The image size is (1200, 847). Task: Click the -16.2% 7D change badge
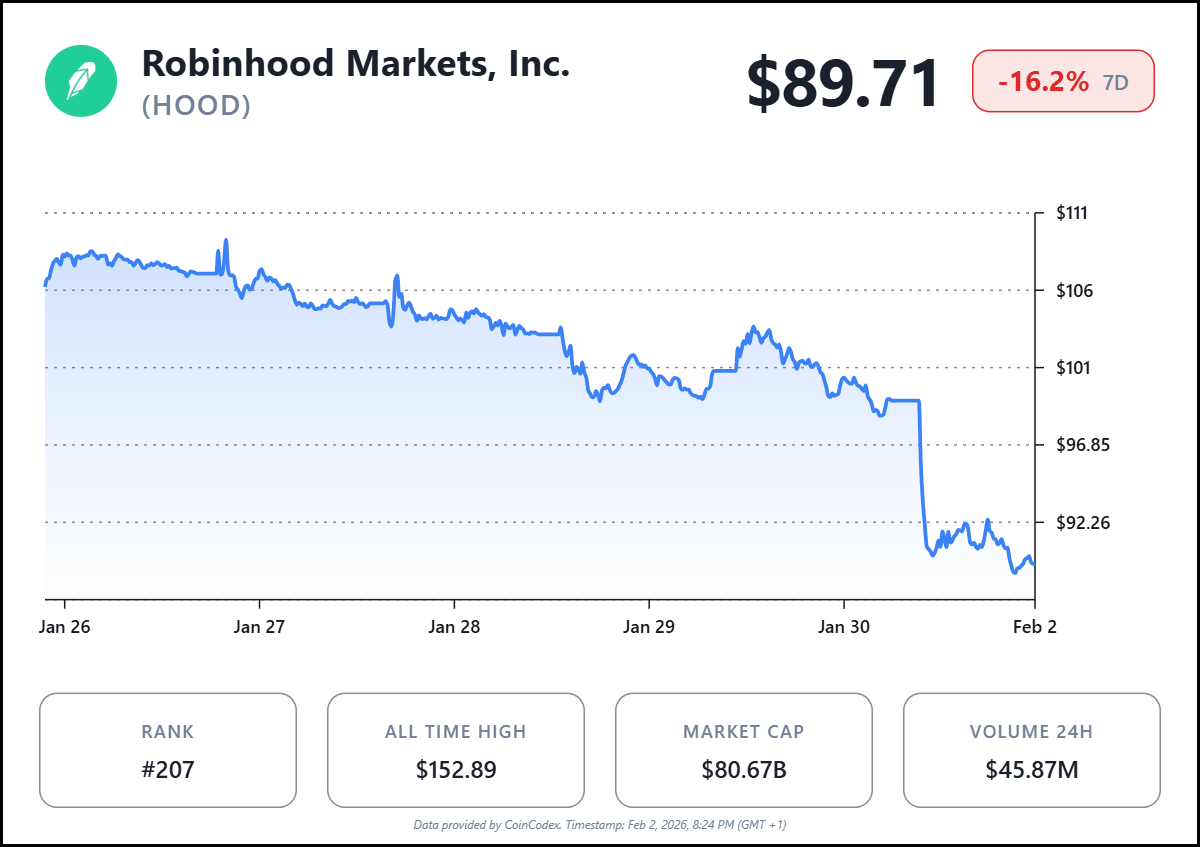[1063, 82]
